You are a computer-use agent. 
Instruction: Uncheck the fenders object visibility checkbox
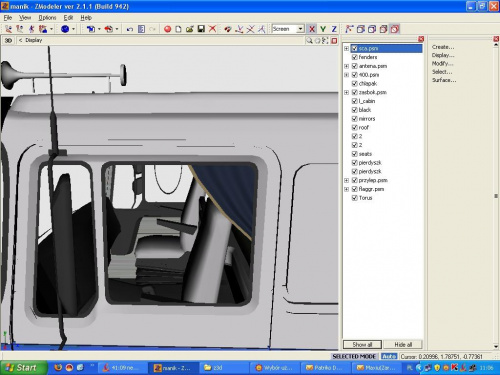(x=355, y=57)
